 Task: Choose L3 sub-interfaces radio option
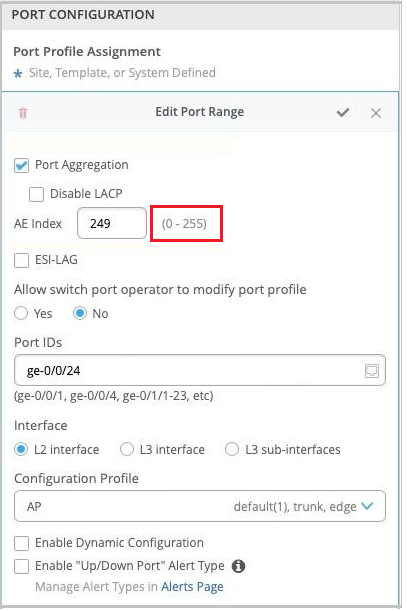[232, 449]
